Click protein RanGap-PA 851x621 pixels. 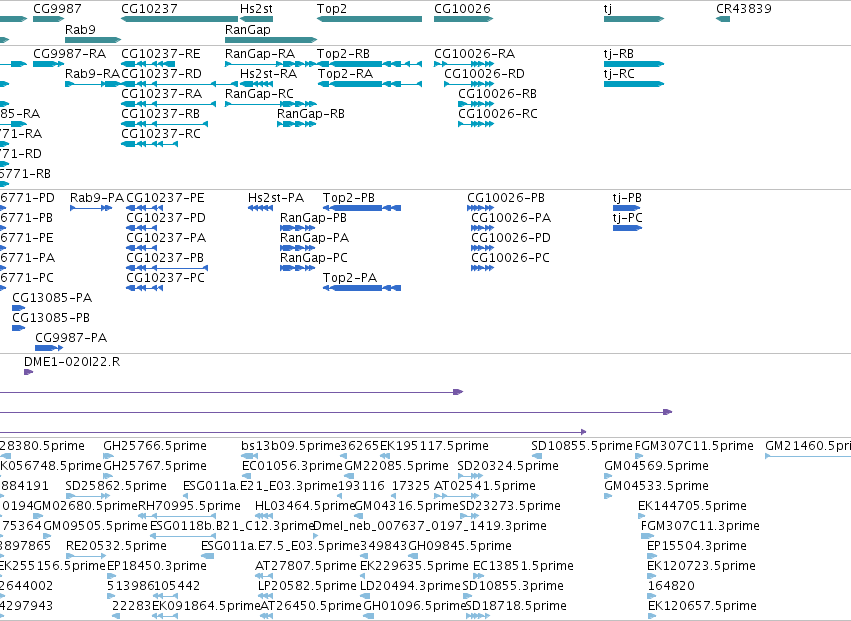pyautogui.click(x=315, y=238)
